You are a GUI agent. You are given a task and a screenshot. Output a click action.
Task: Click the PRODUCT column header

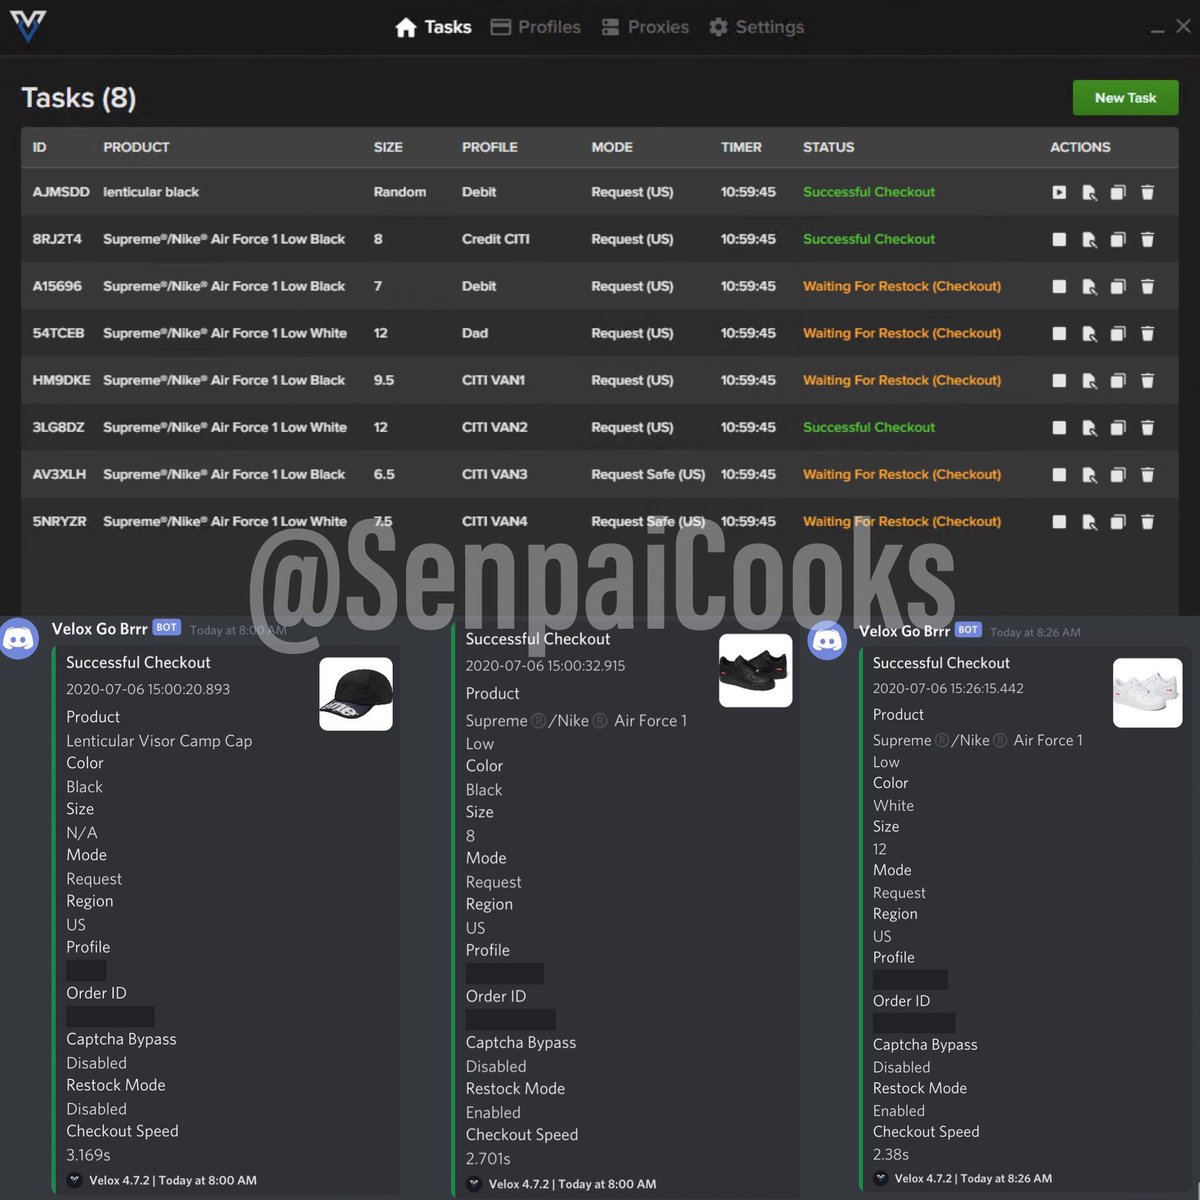pos(136,147)
